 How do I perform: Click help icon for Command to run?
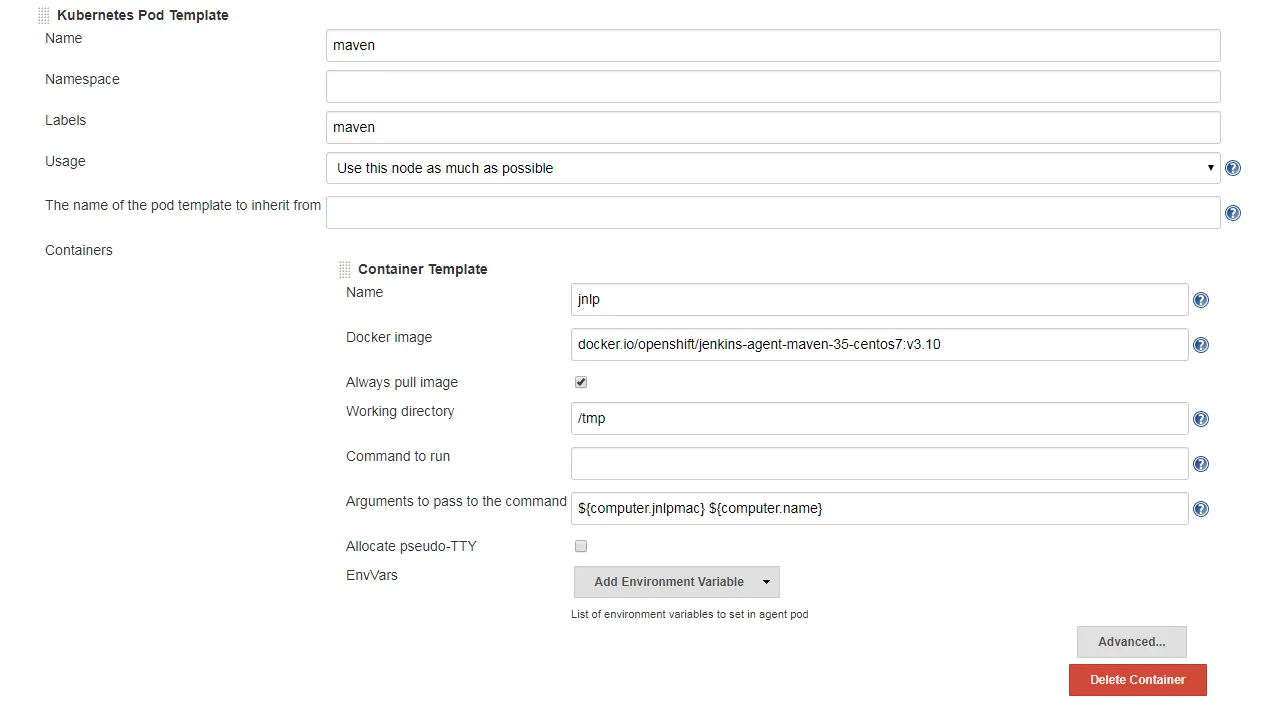[1201, 464]
